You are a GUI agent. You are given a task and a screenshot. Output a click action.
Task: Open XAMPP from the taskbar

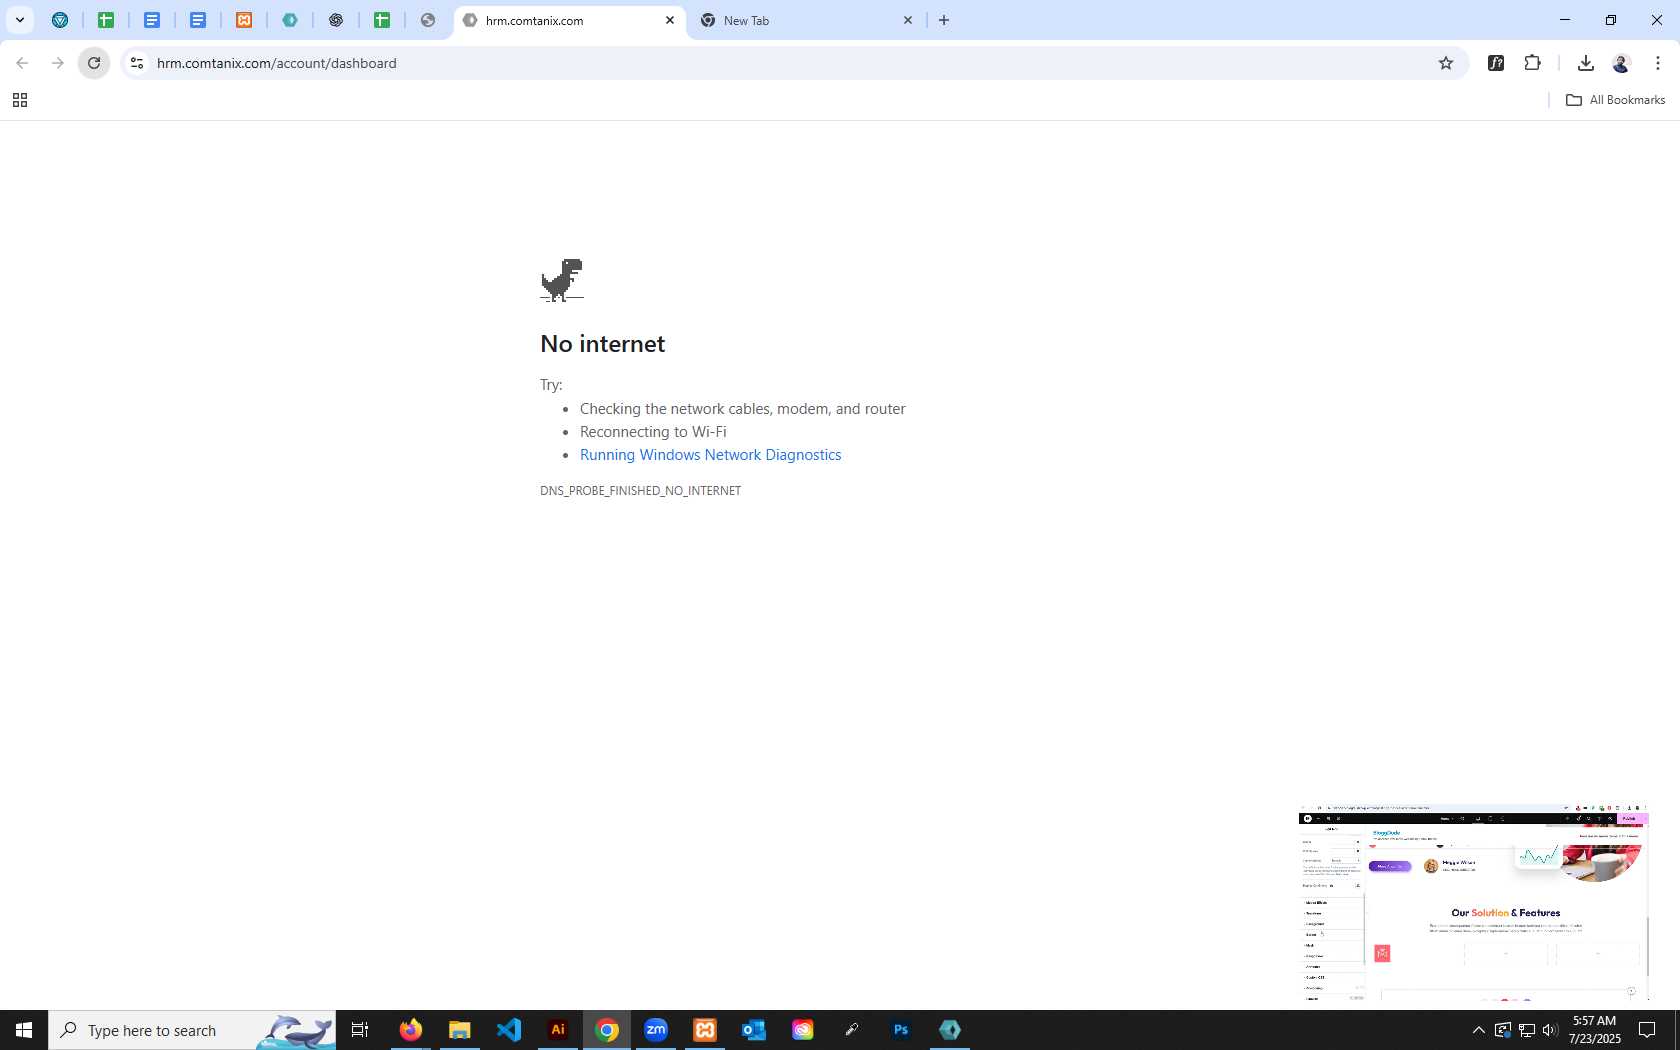[x=705, y=1030]
